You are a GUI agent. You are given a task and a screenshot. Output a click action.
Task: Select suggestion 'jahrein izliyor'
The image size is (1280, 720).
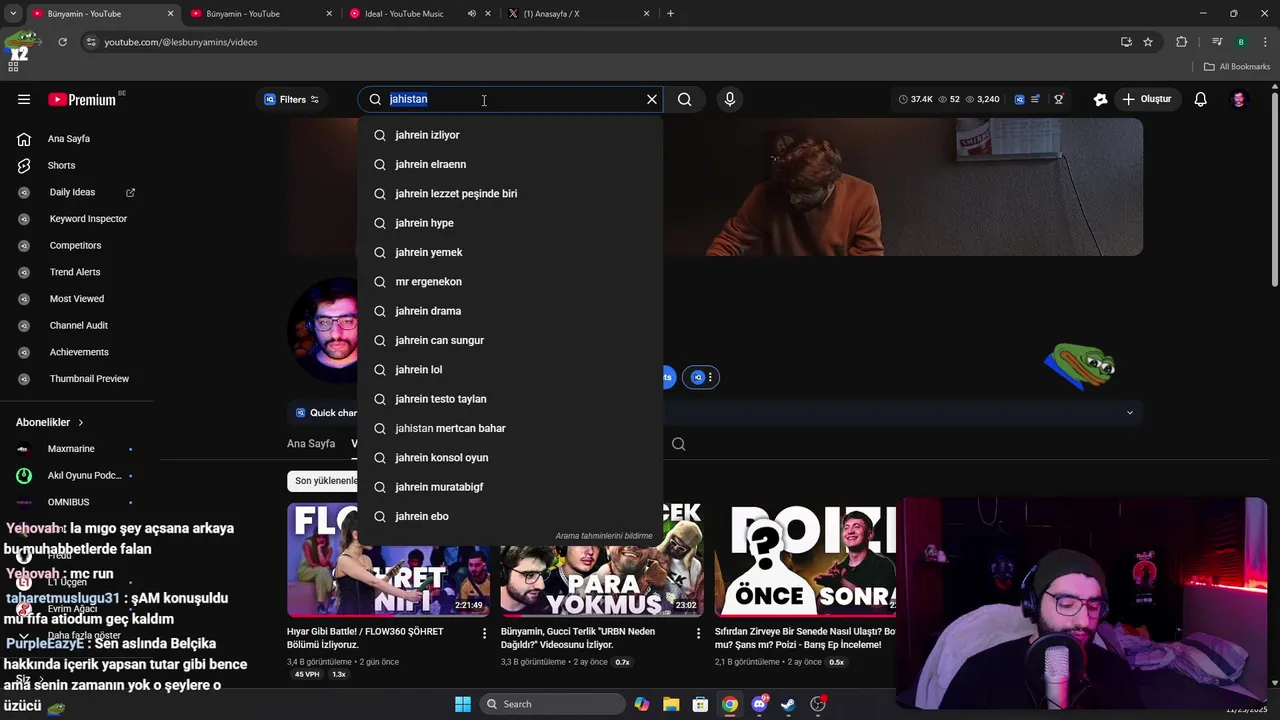[510, 135]
